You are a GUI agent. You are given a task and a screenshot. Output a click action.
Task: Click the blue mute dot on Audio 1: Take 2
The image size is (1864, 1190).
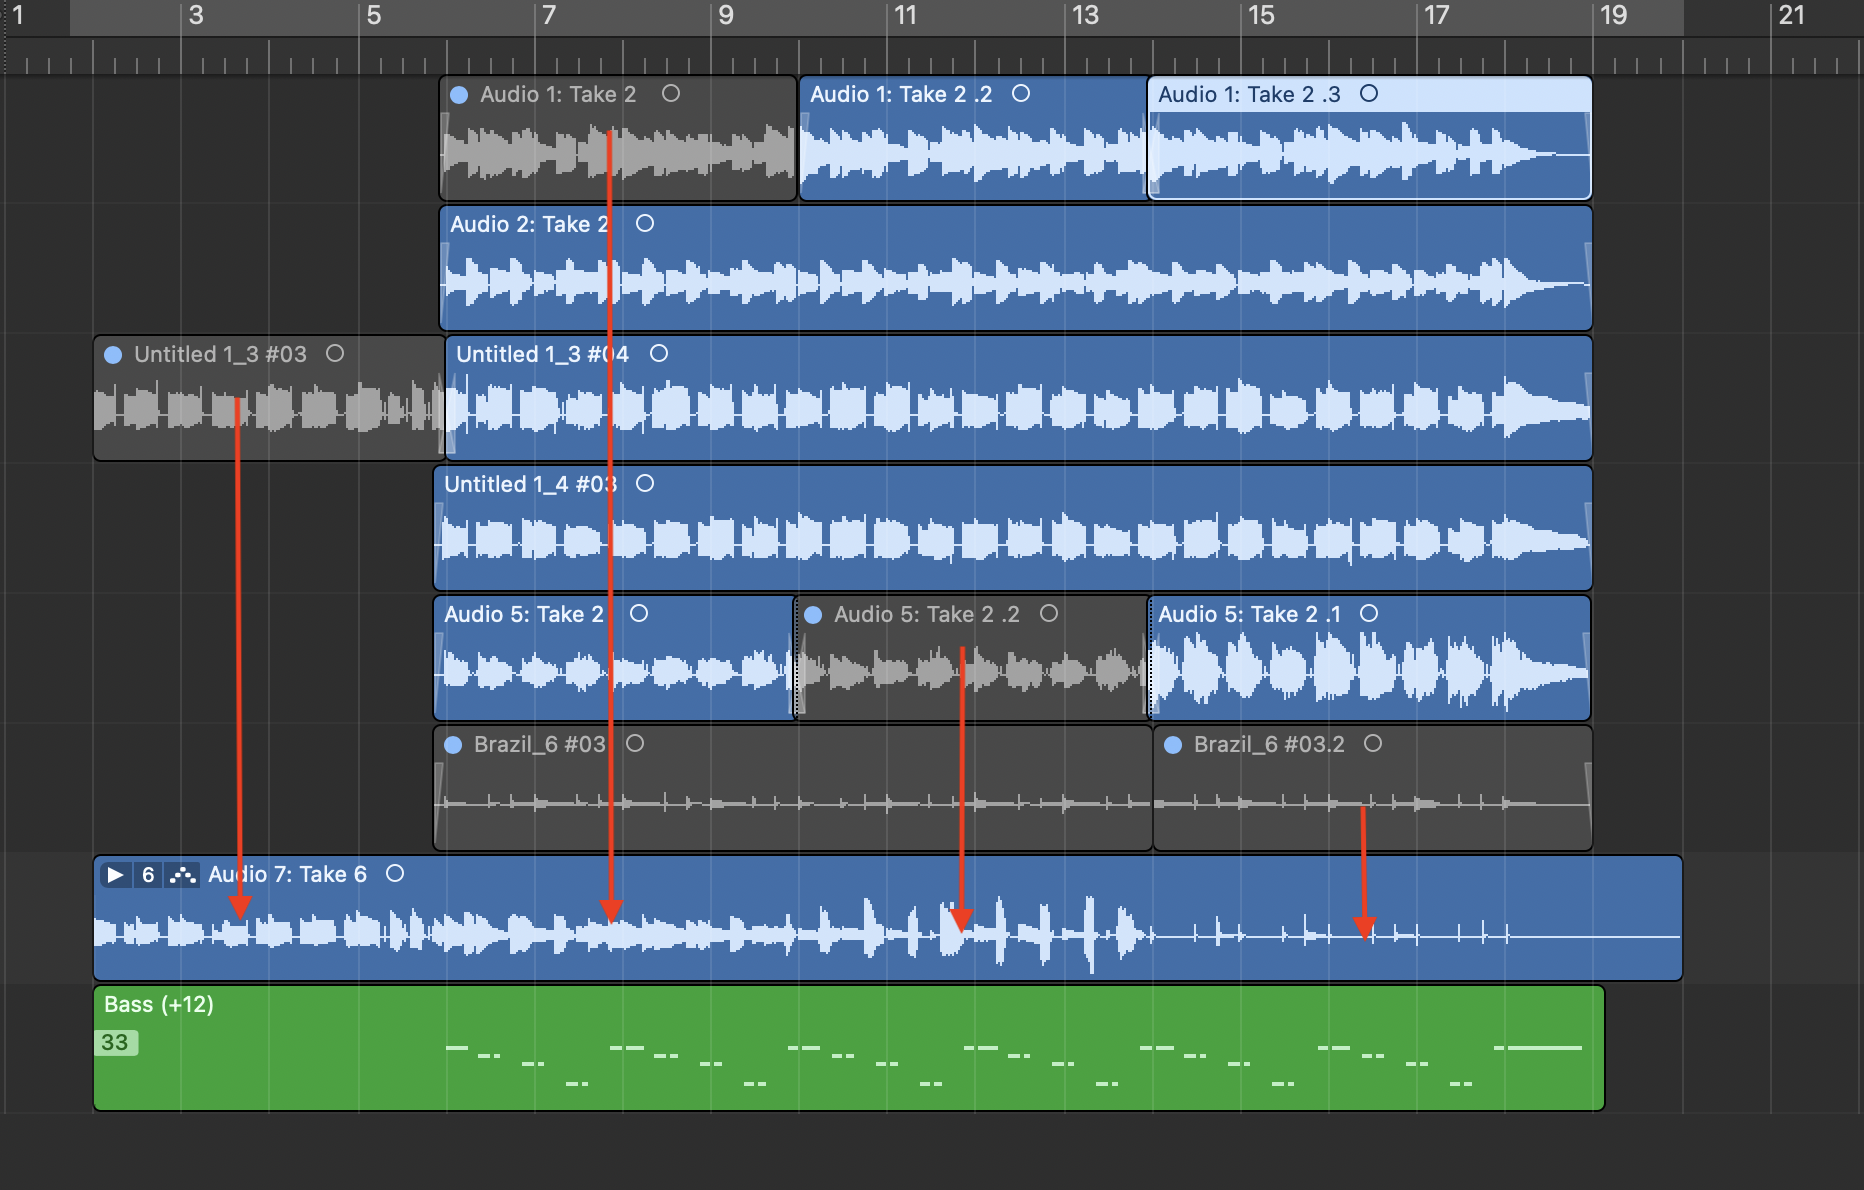pos(459,95)
